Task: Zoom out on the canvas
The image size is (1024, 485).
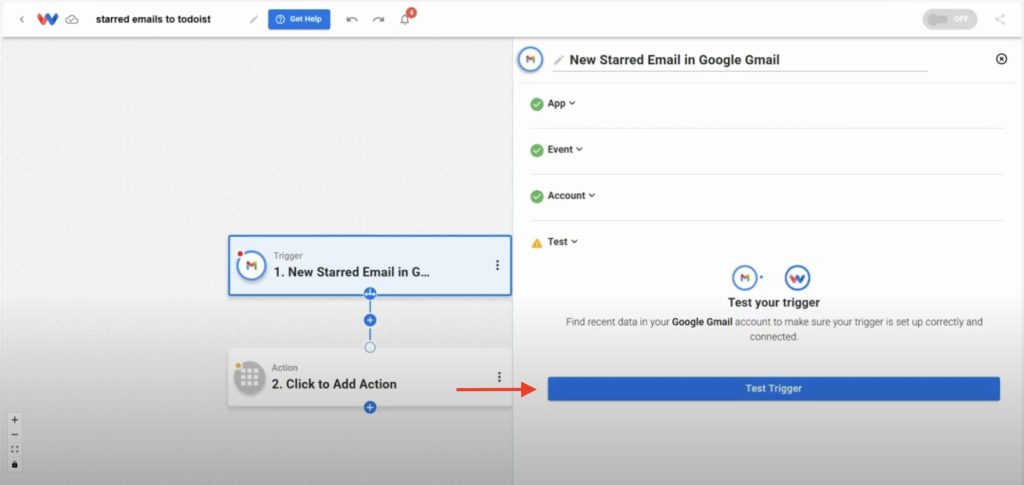Action: click(x=15, y=435)
